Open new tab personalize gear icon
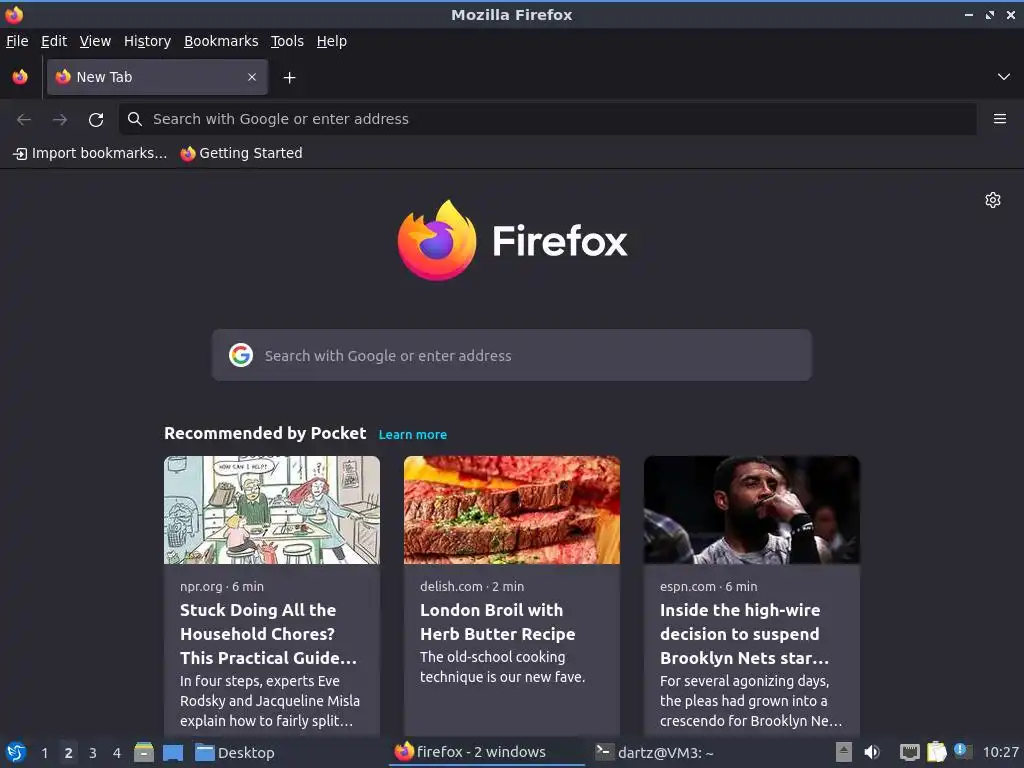This screenshot has height=768, width=1024. pyautogui.click(x=993, y=200)
